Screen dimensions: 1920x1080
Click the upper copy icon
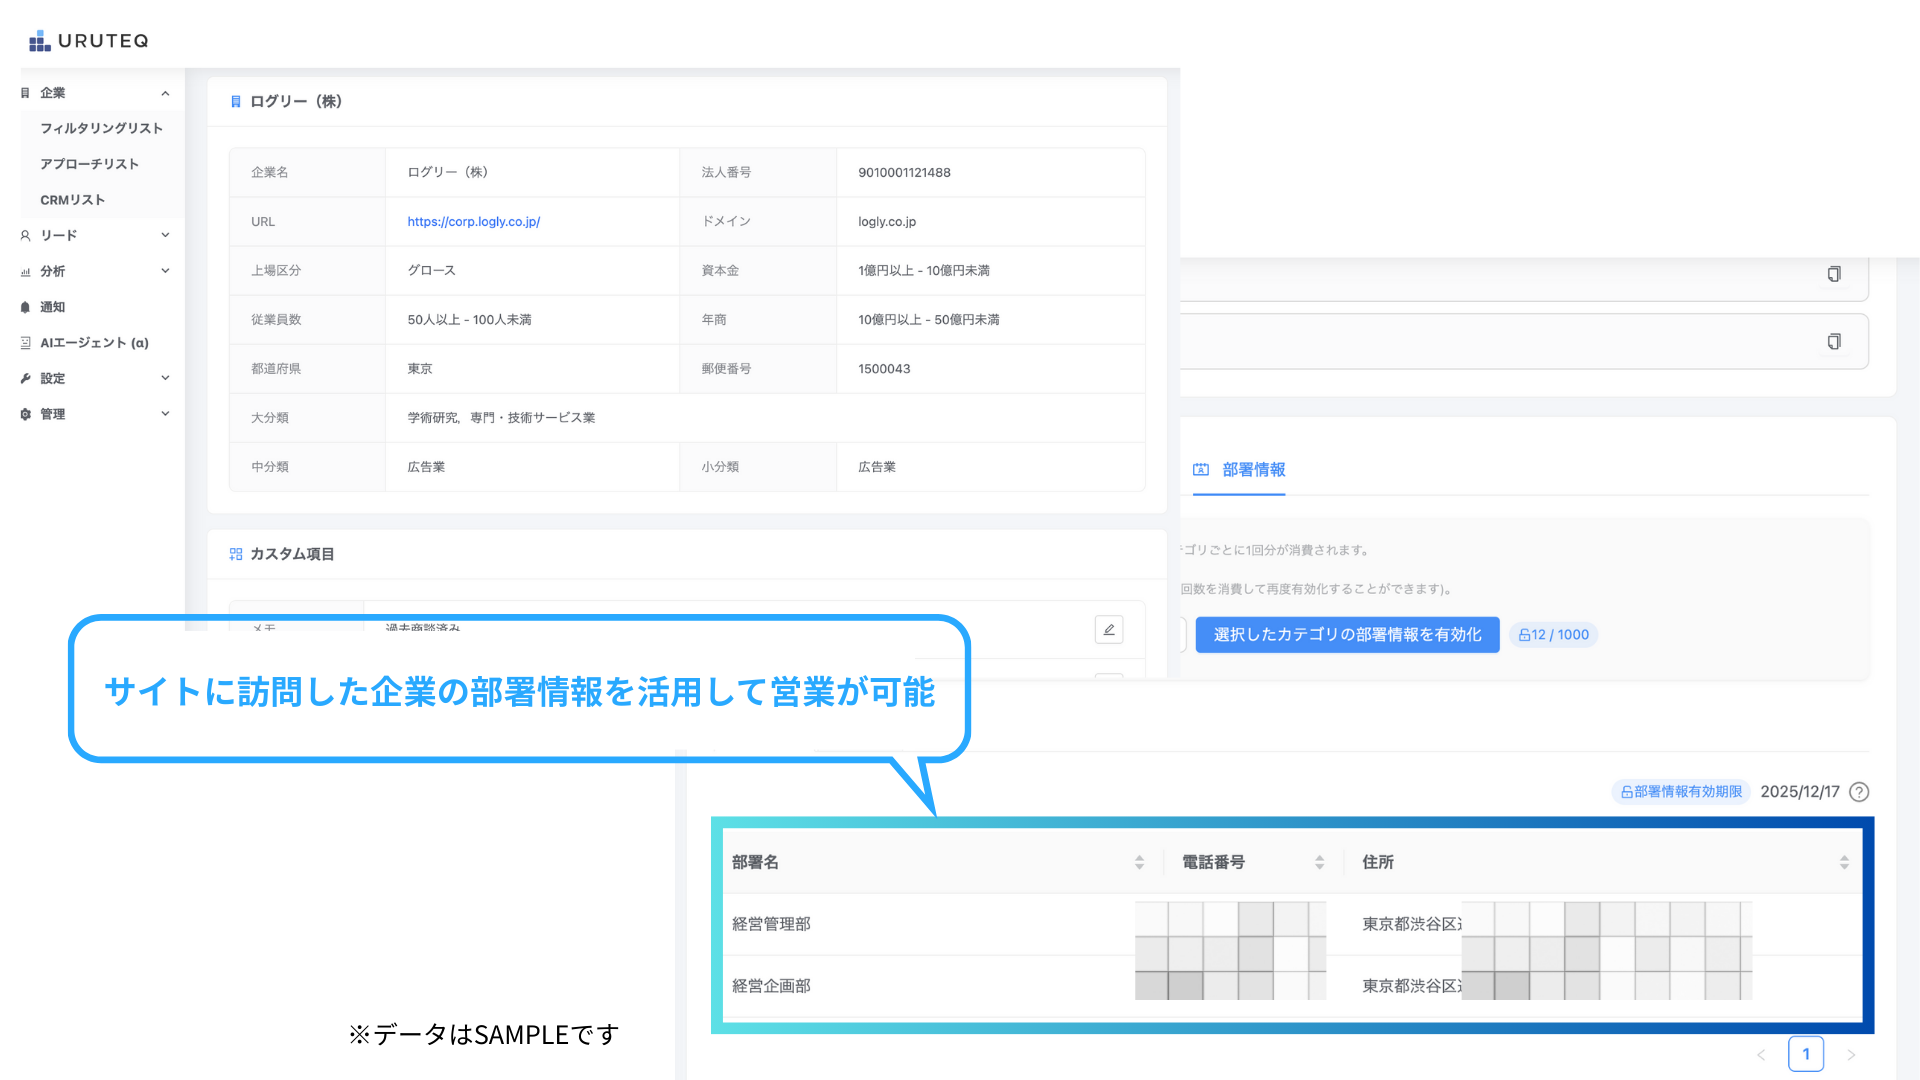1834,274
